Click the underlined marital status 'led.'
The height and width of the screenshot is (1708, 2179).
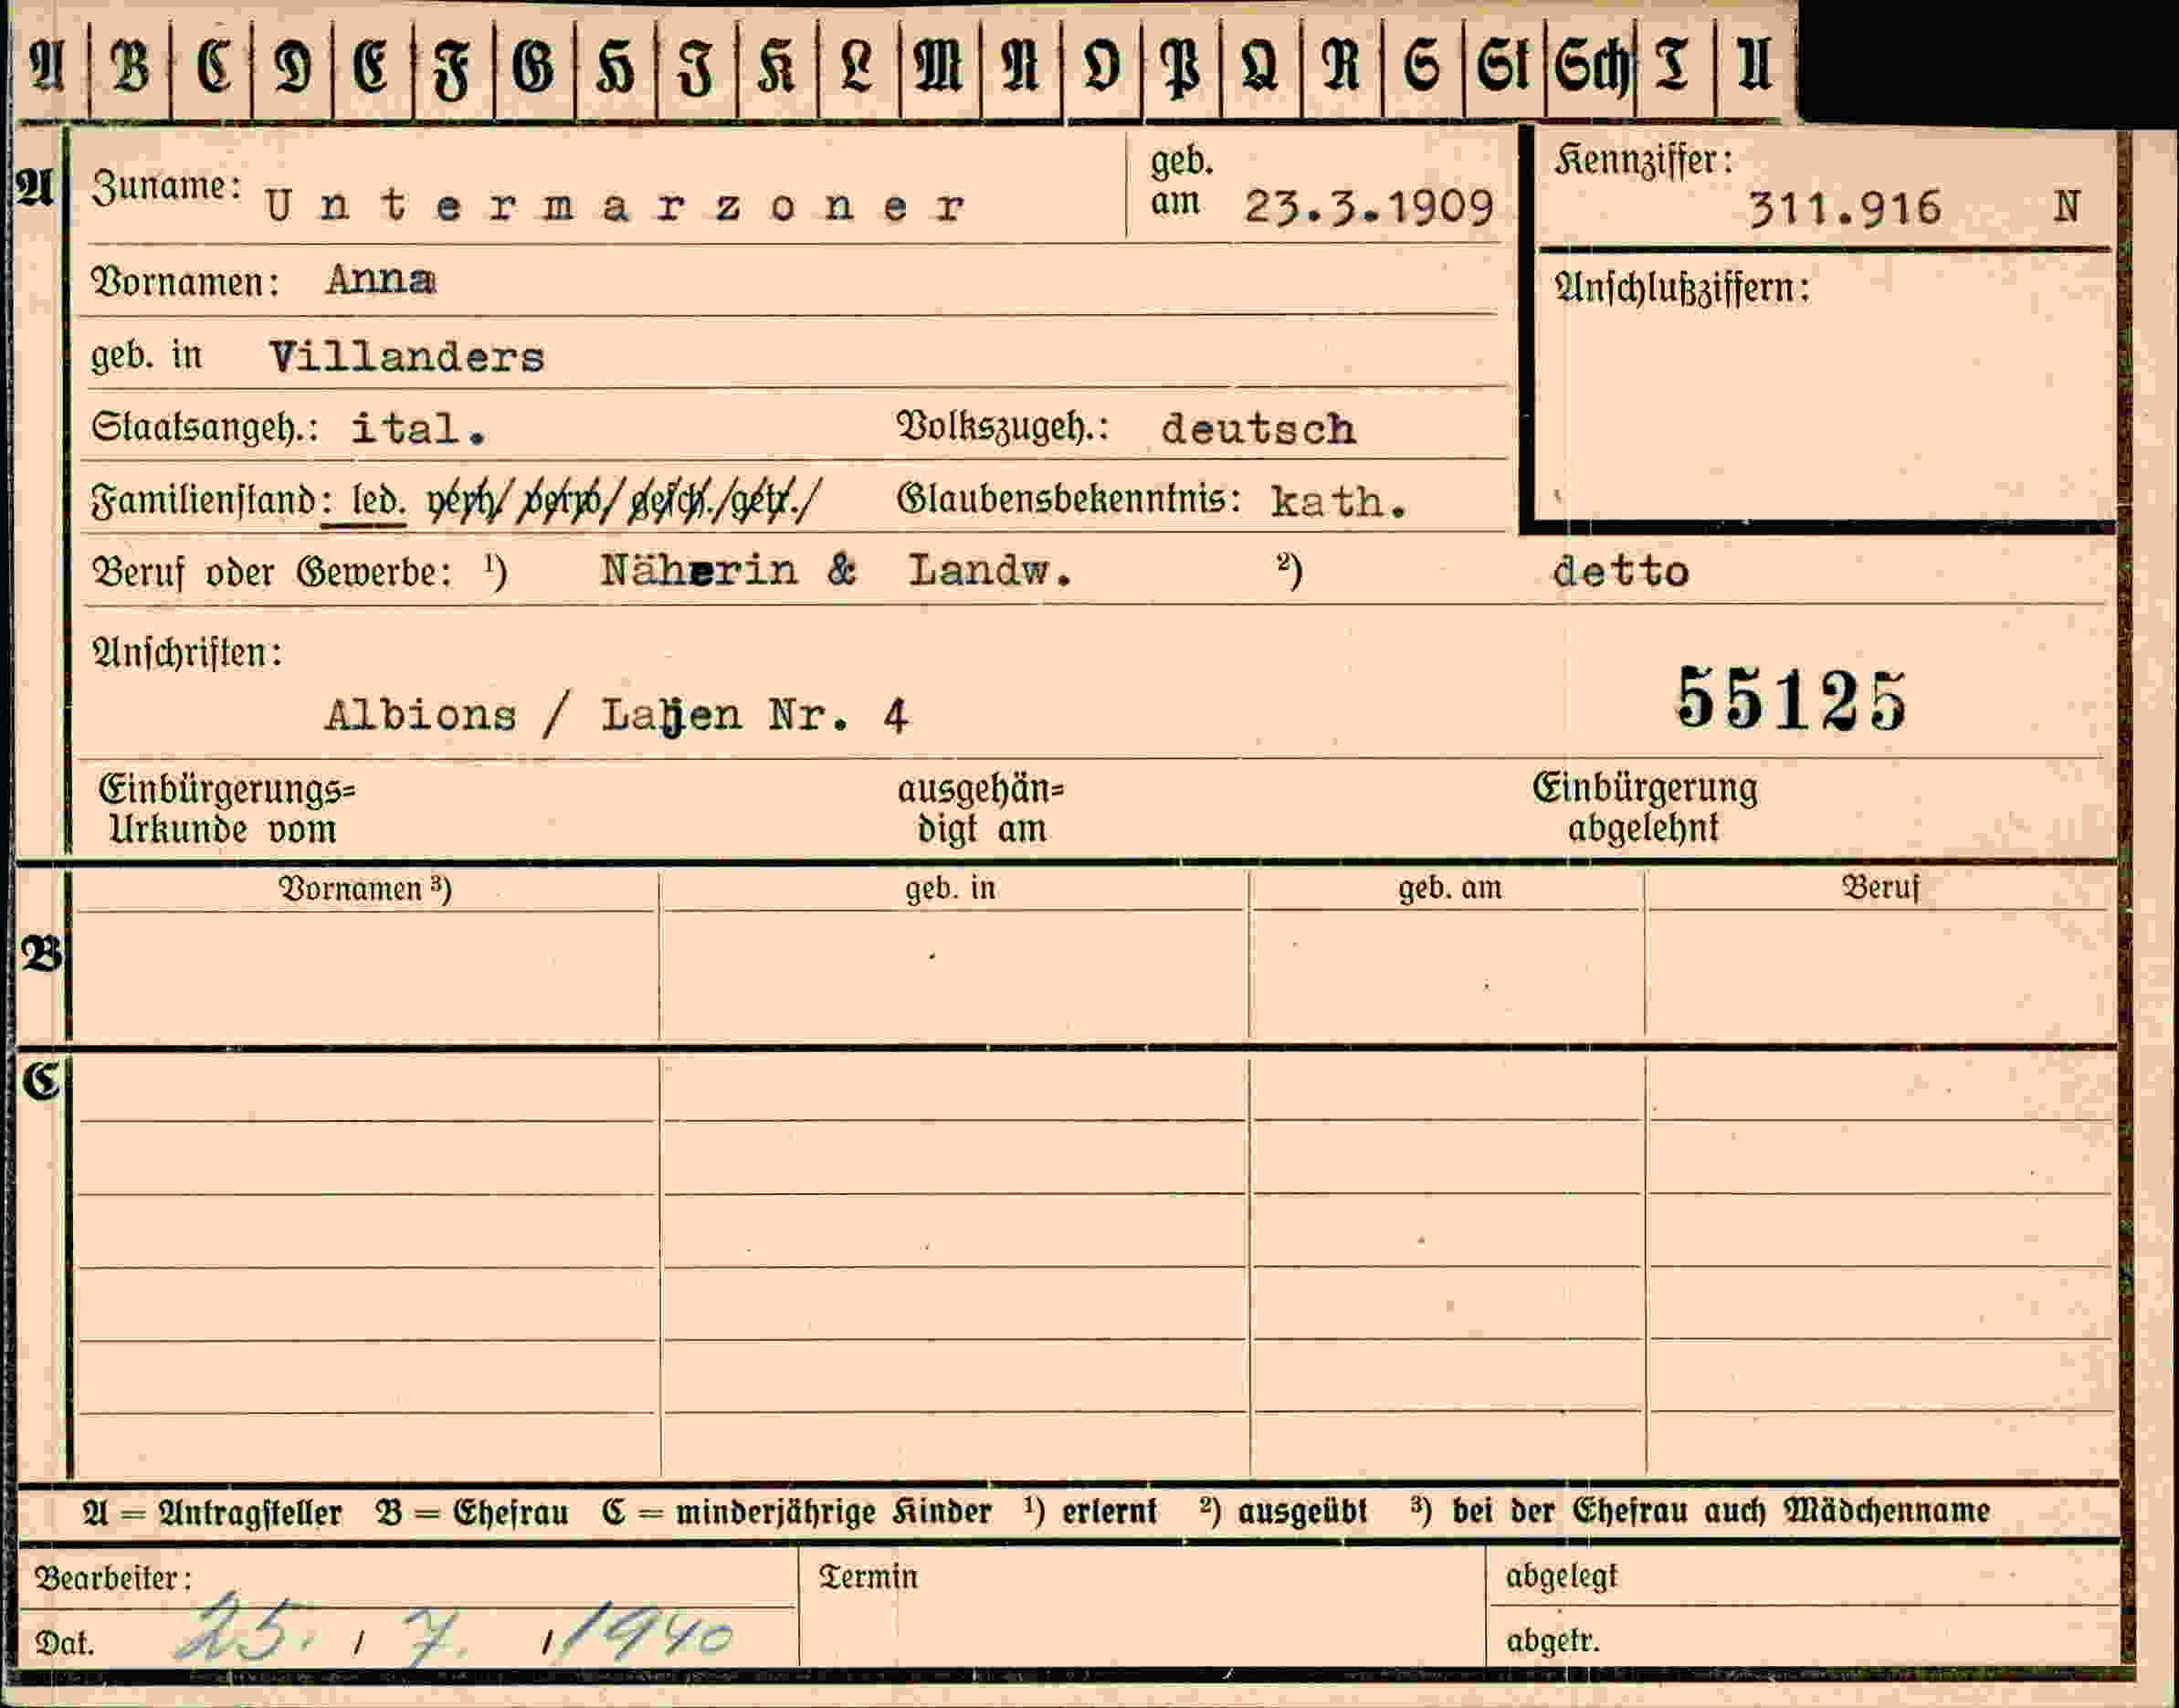[378, 500]
